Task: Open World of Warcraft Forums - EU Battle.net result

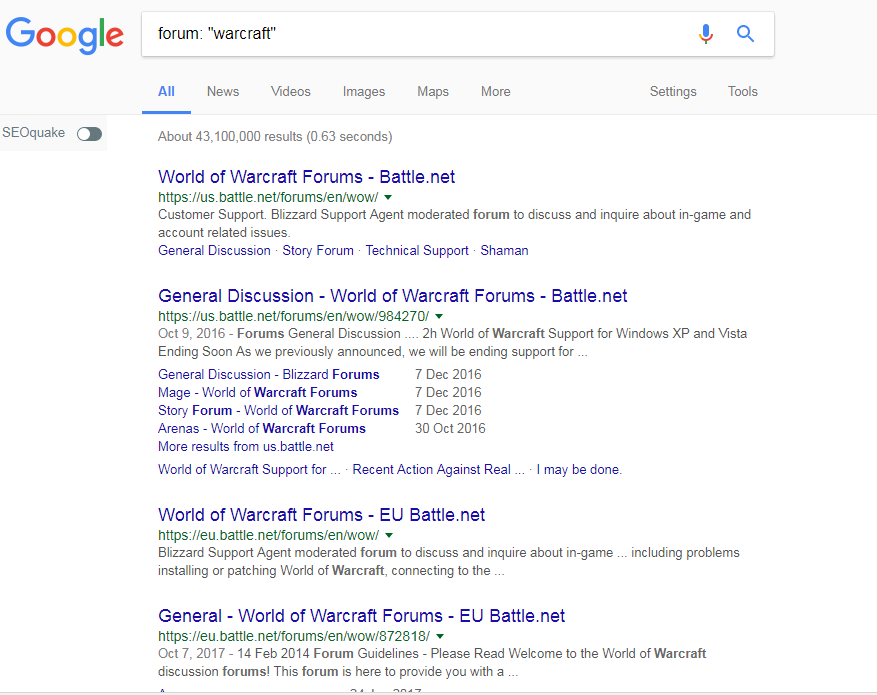Action: pyautogui.click(x=321, y=515)
